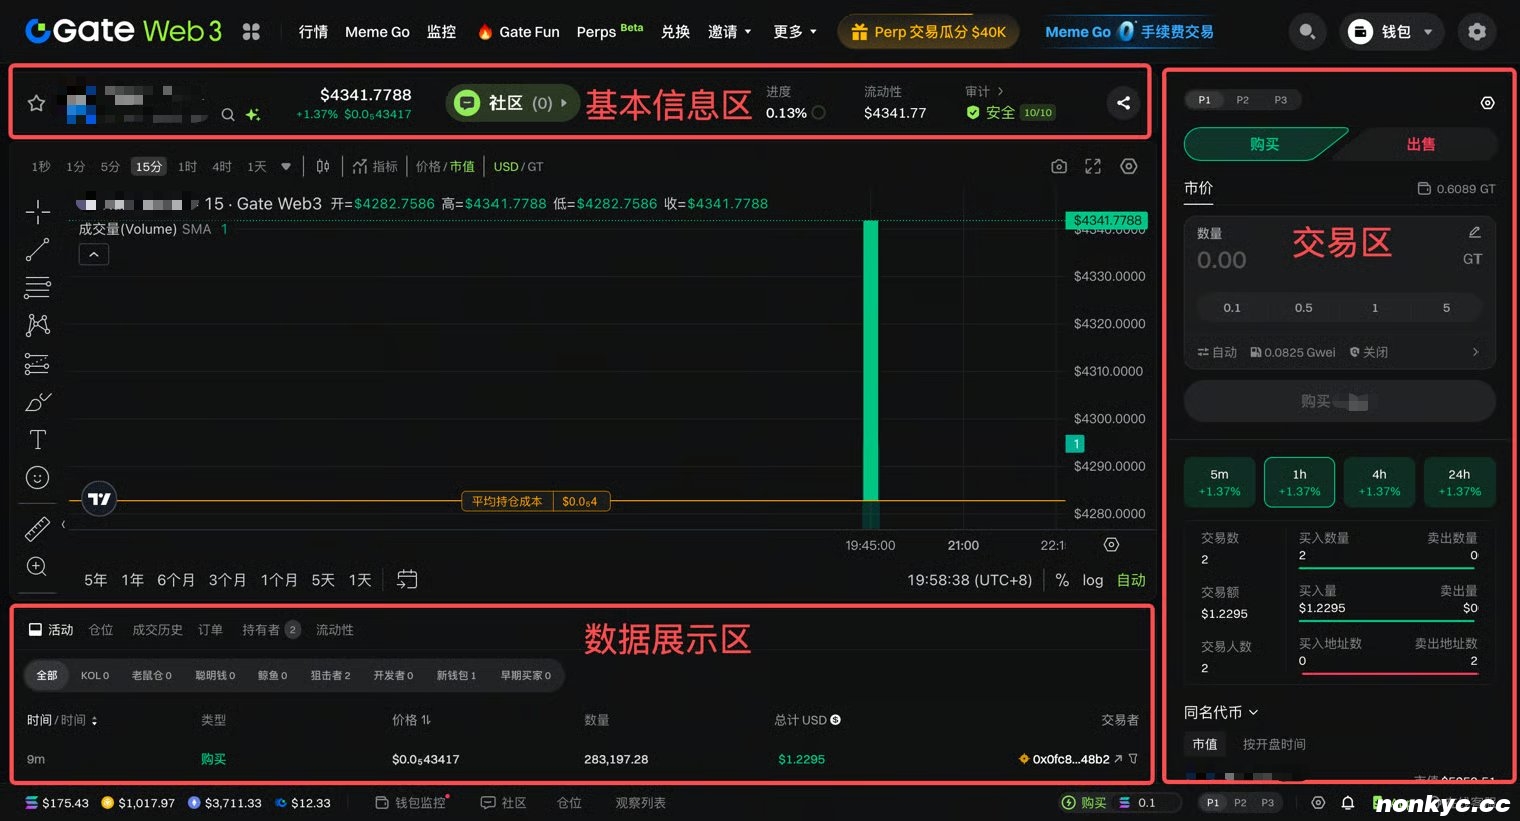Expand the 同名代币 dropdown
Screen dimensions: 1520x821
1221,712
